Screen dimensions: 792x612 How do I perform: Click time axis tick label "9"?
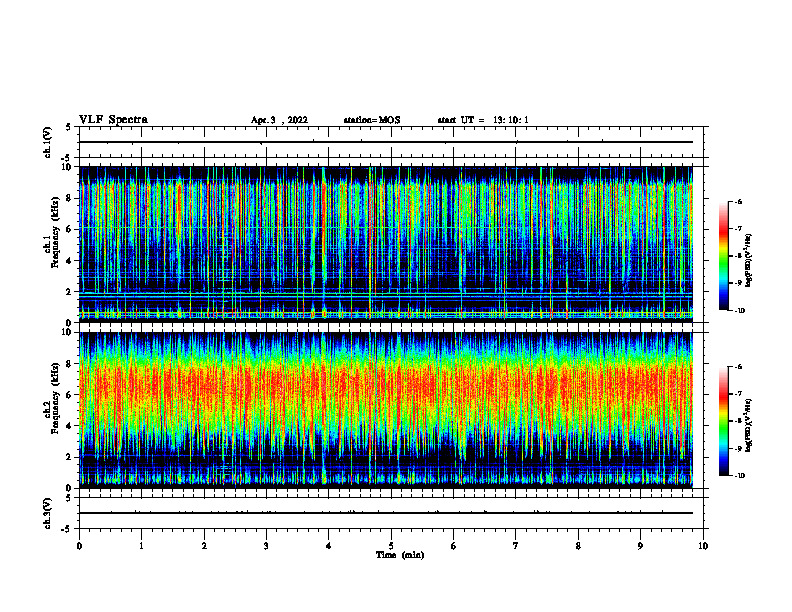click(x=640, y=546)
